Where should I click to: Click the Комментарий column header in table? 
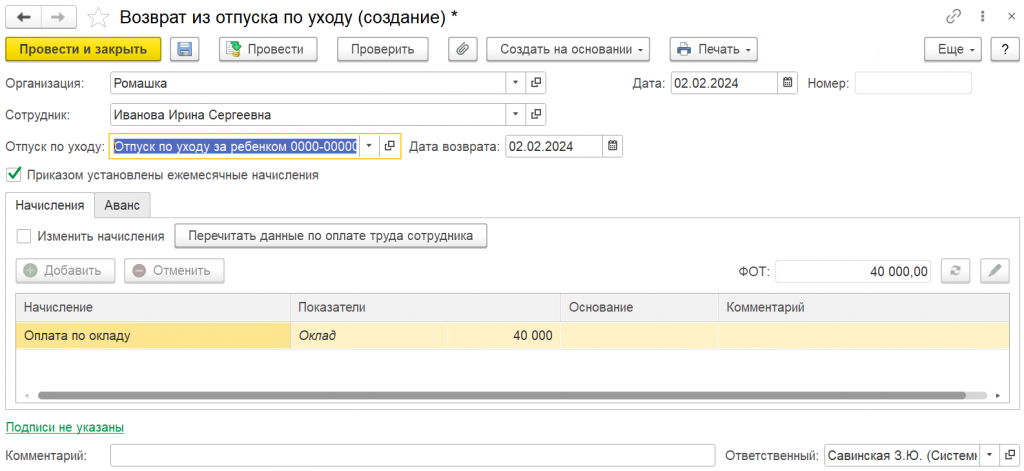tap(863, 306)
